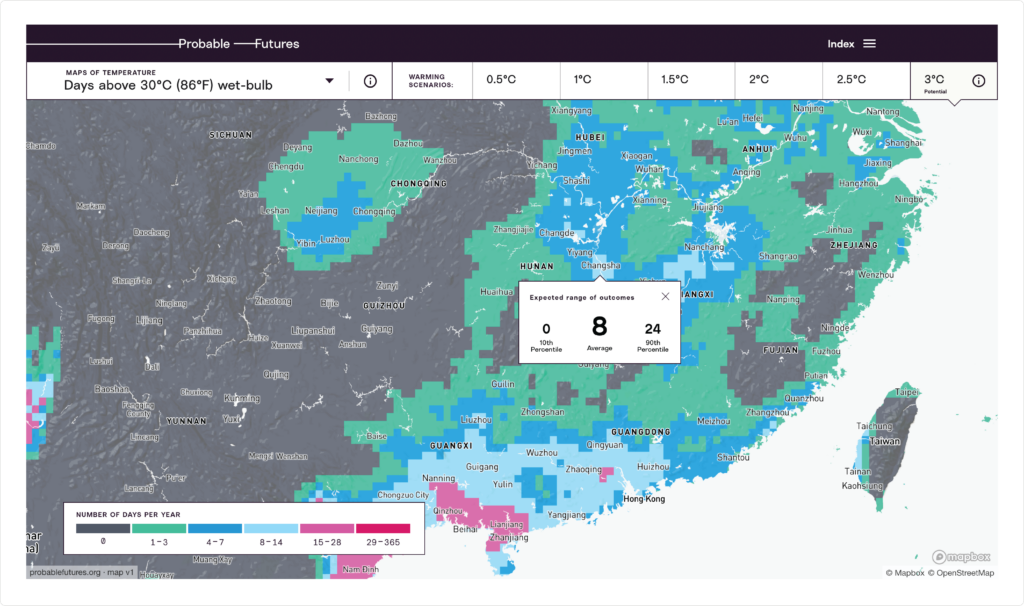Click the probablefutures.org map v1 label
Viewport: 1024px width, 606px height.
tap(82, 572)
